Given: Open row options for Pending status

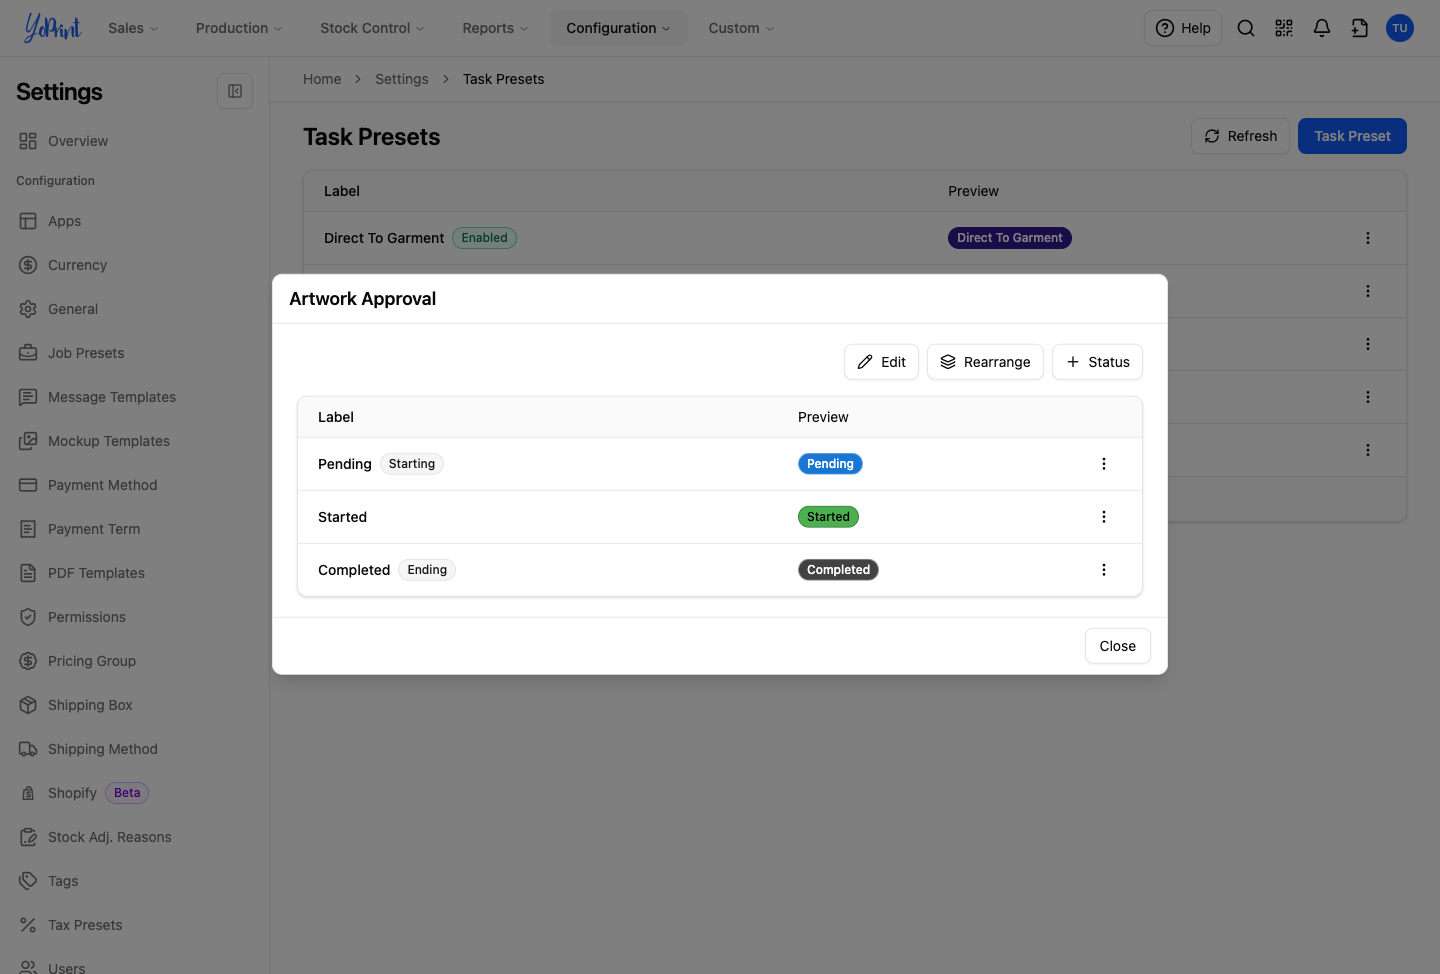Looking at the screenshot, I should [x=1104, y=464].
